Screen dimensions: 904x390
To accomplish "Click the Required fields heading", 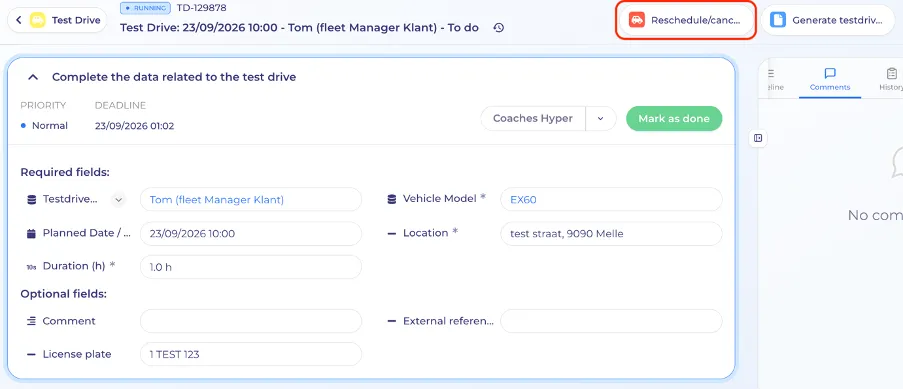I will [65, 172].
